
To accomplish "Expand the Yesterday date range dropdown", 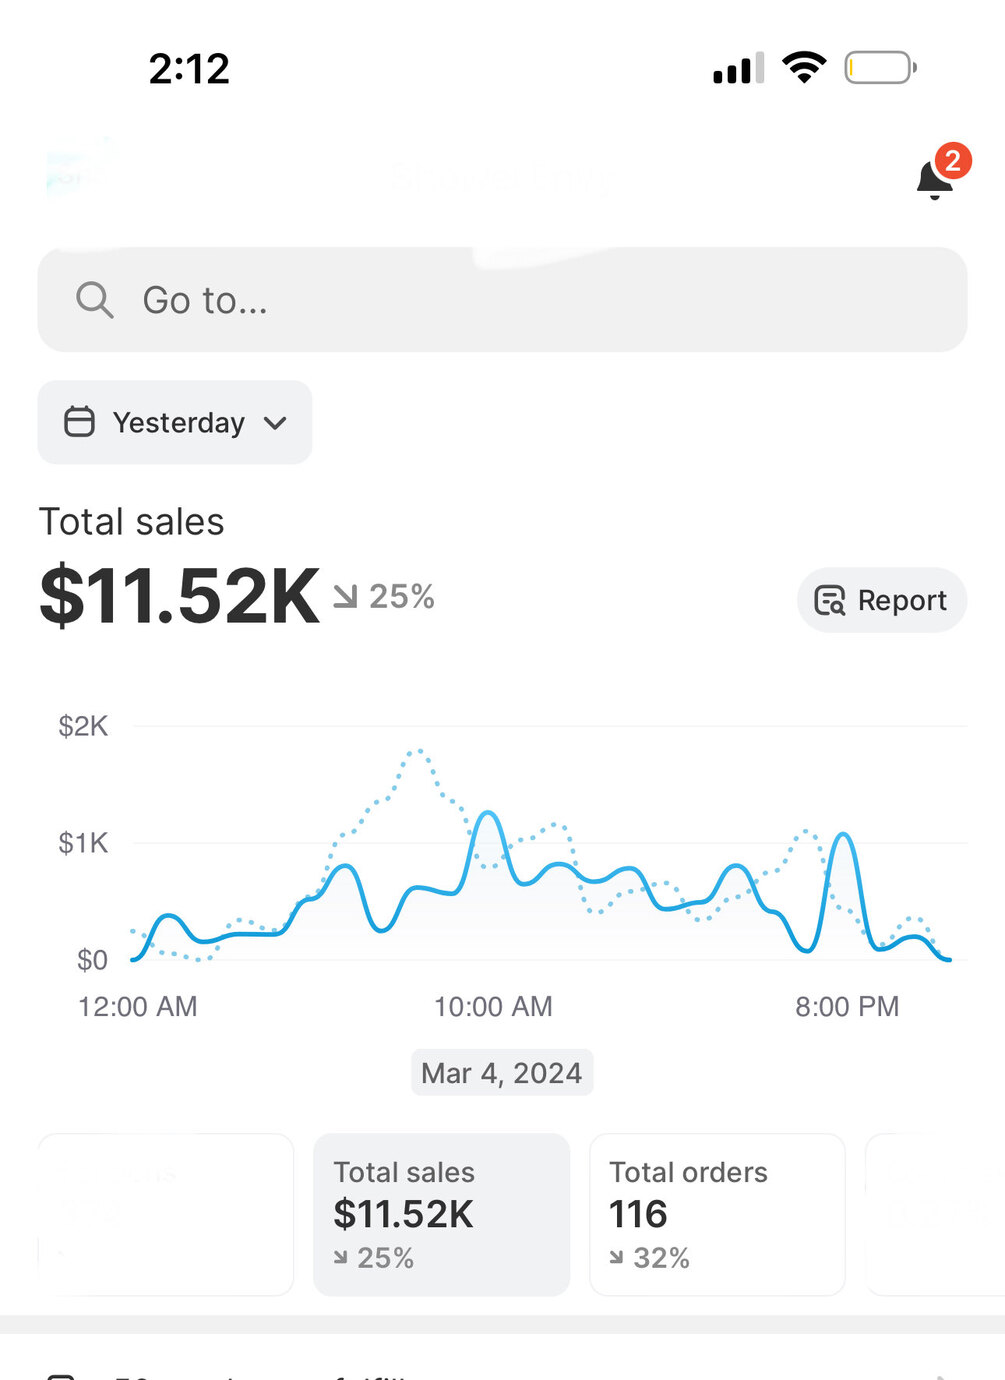I will [175, 422].
